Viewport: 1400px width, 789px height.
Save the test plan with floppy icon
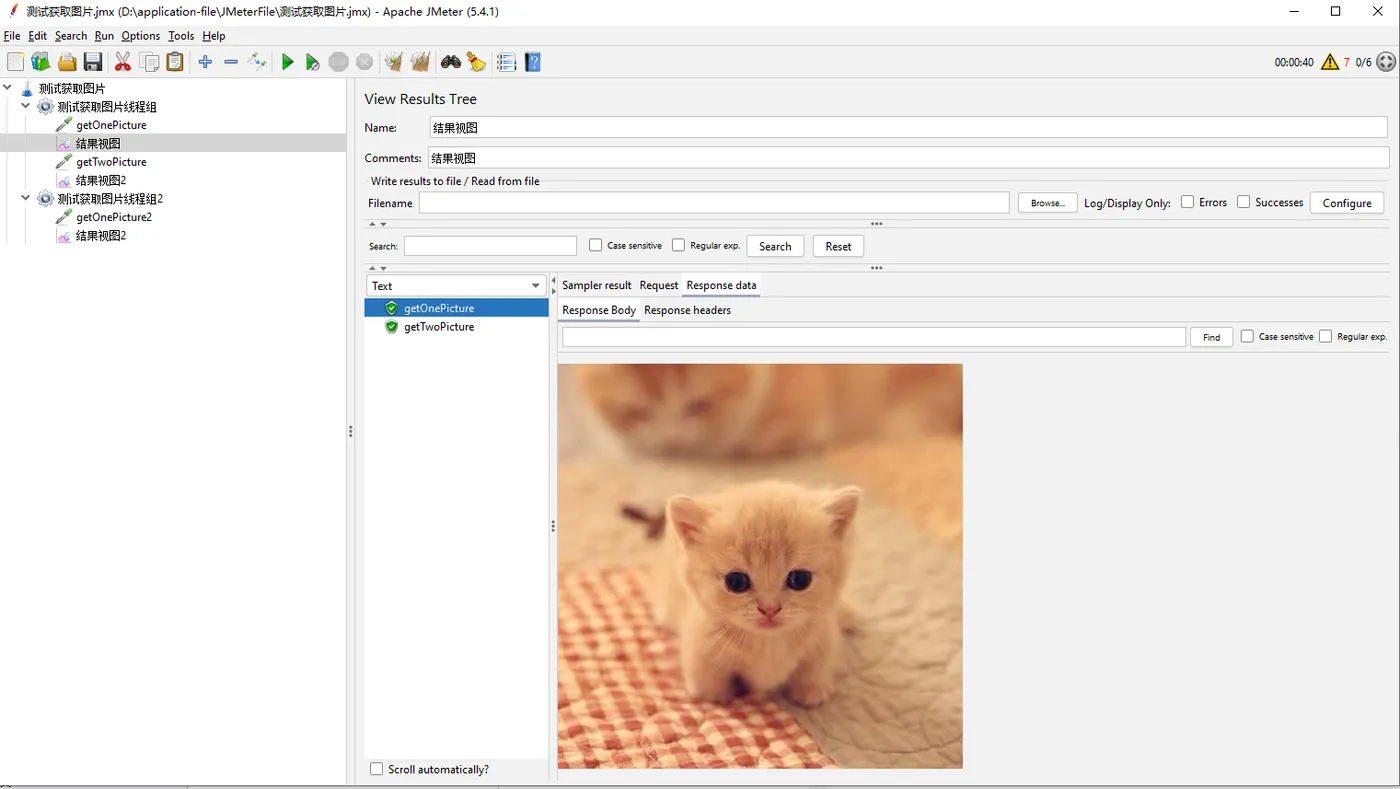click(93, 62)
